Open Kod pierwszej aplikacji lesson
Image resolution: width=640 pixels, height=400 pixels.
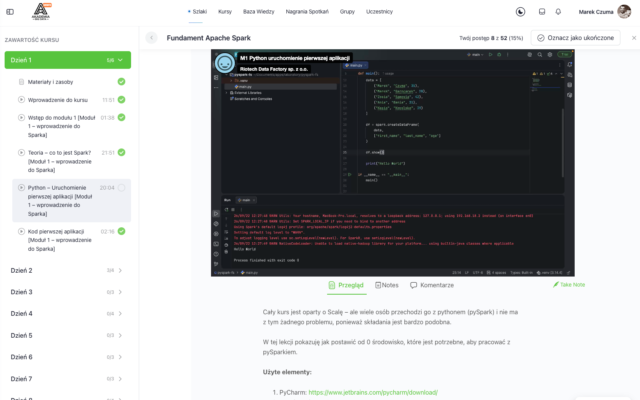click(60, 240)
